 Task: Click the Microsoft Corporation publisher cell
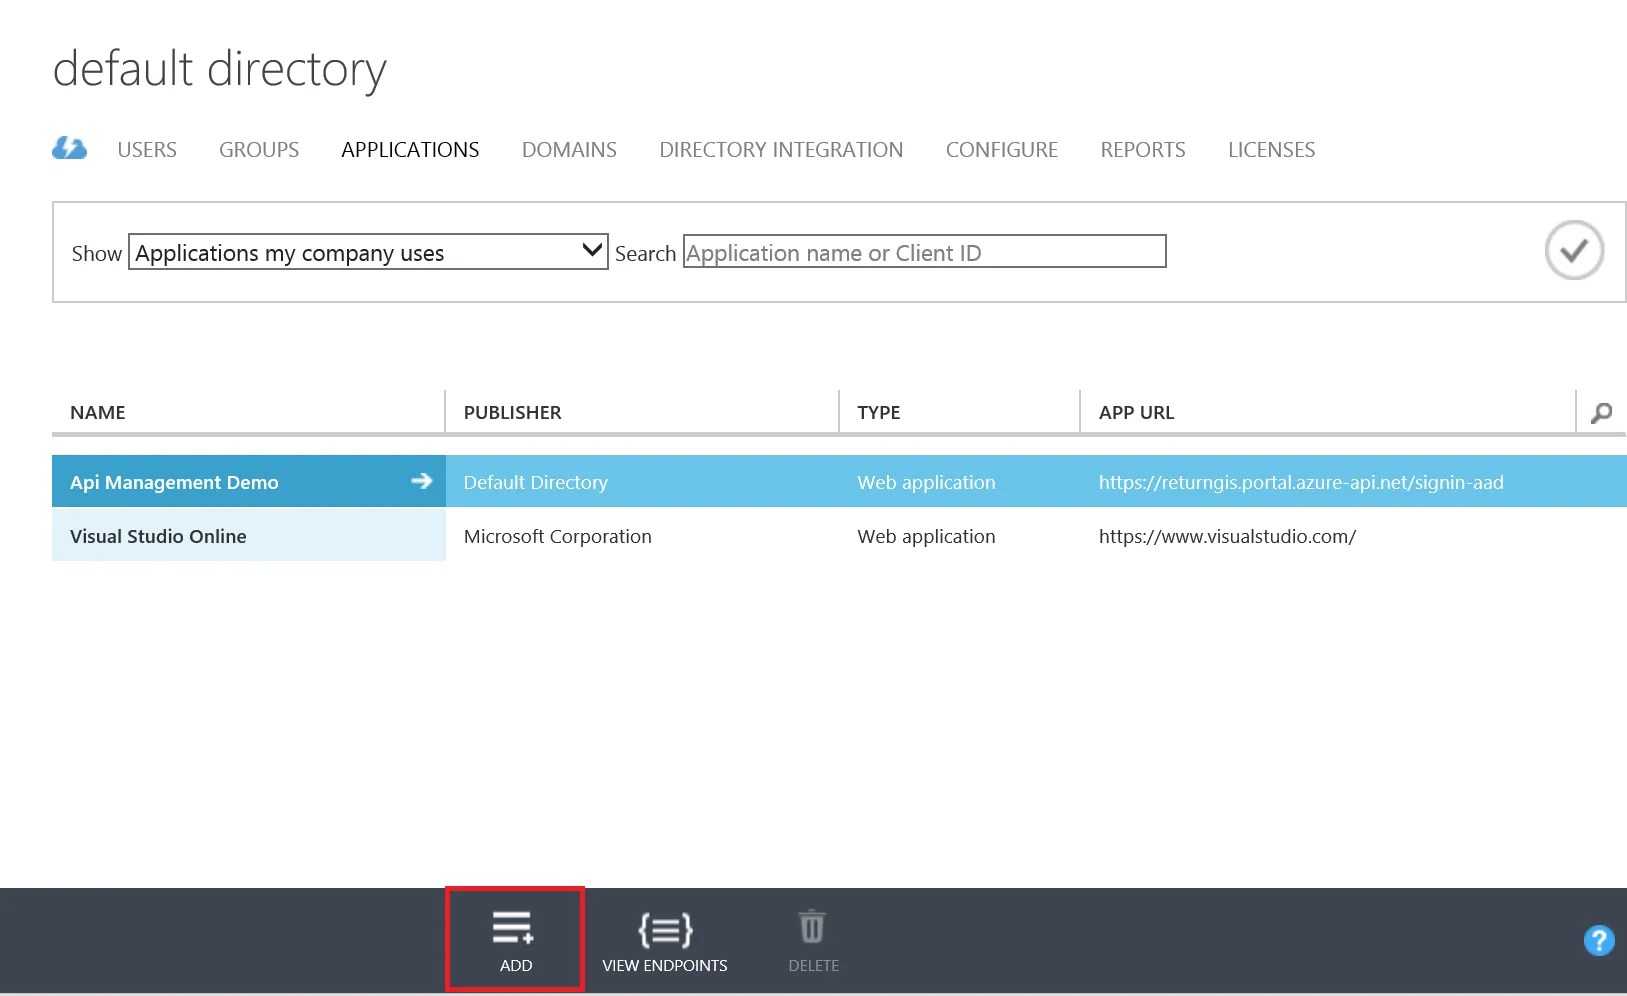(x=558, y=536)
